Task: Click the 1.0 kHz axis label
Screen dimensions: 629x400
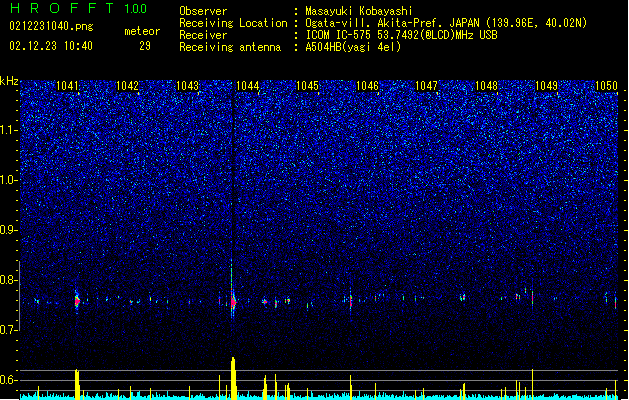Action: pos(9,180)
